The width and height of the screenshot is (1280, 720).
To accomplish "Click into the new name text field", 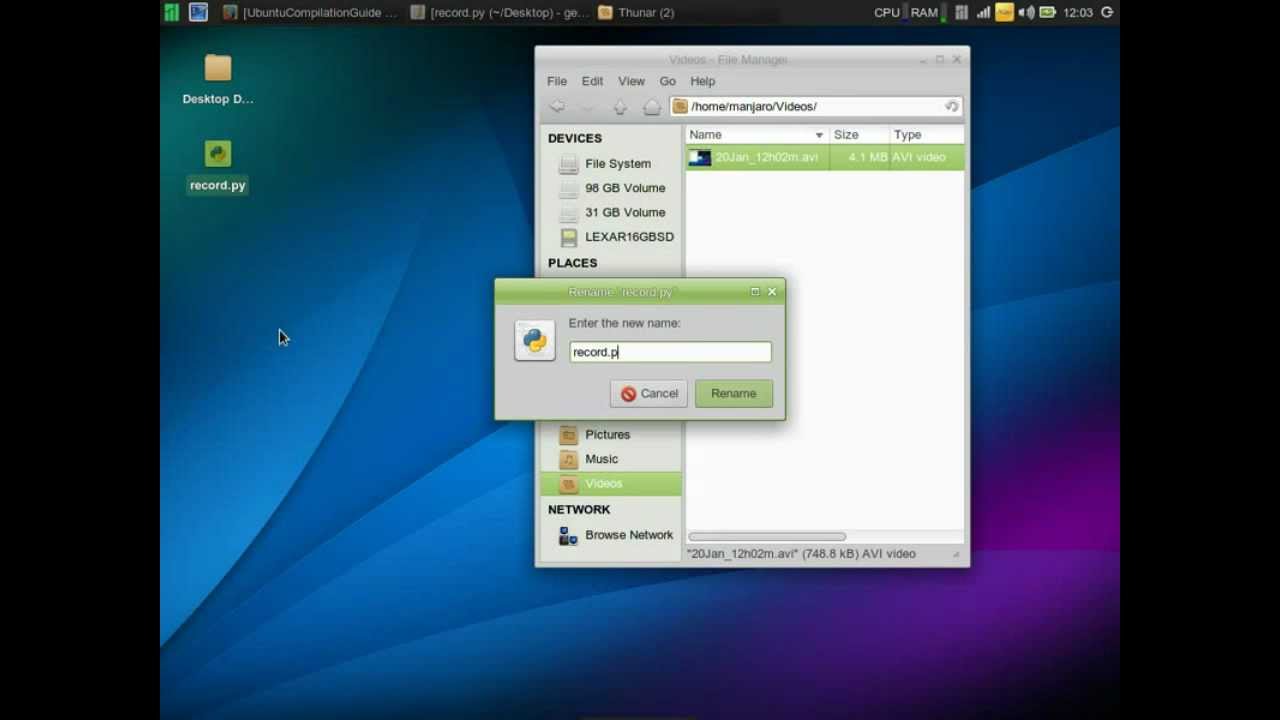I will click(670, 352).
